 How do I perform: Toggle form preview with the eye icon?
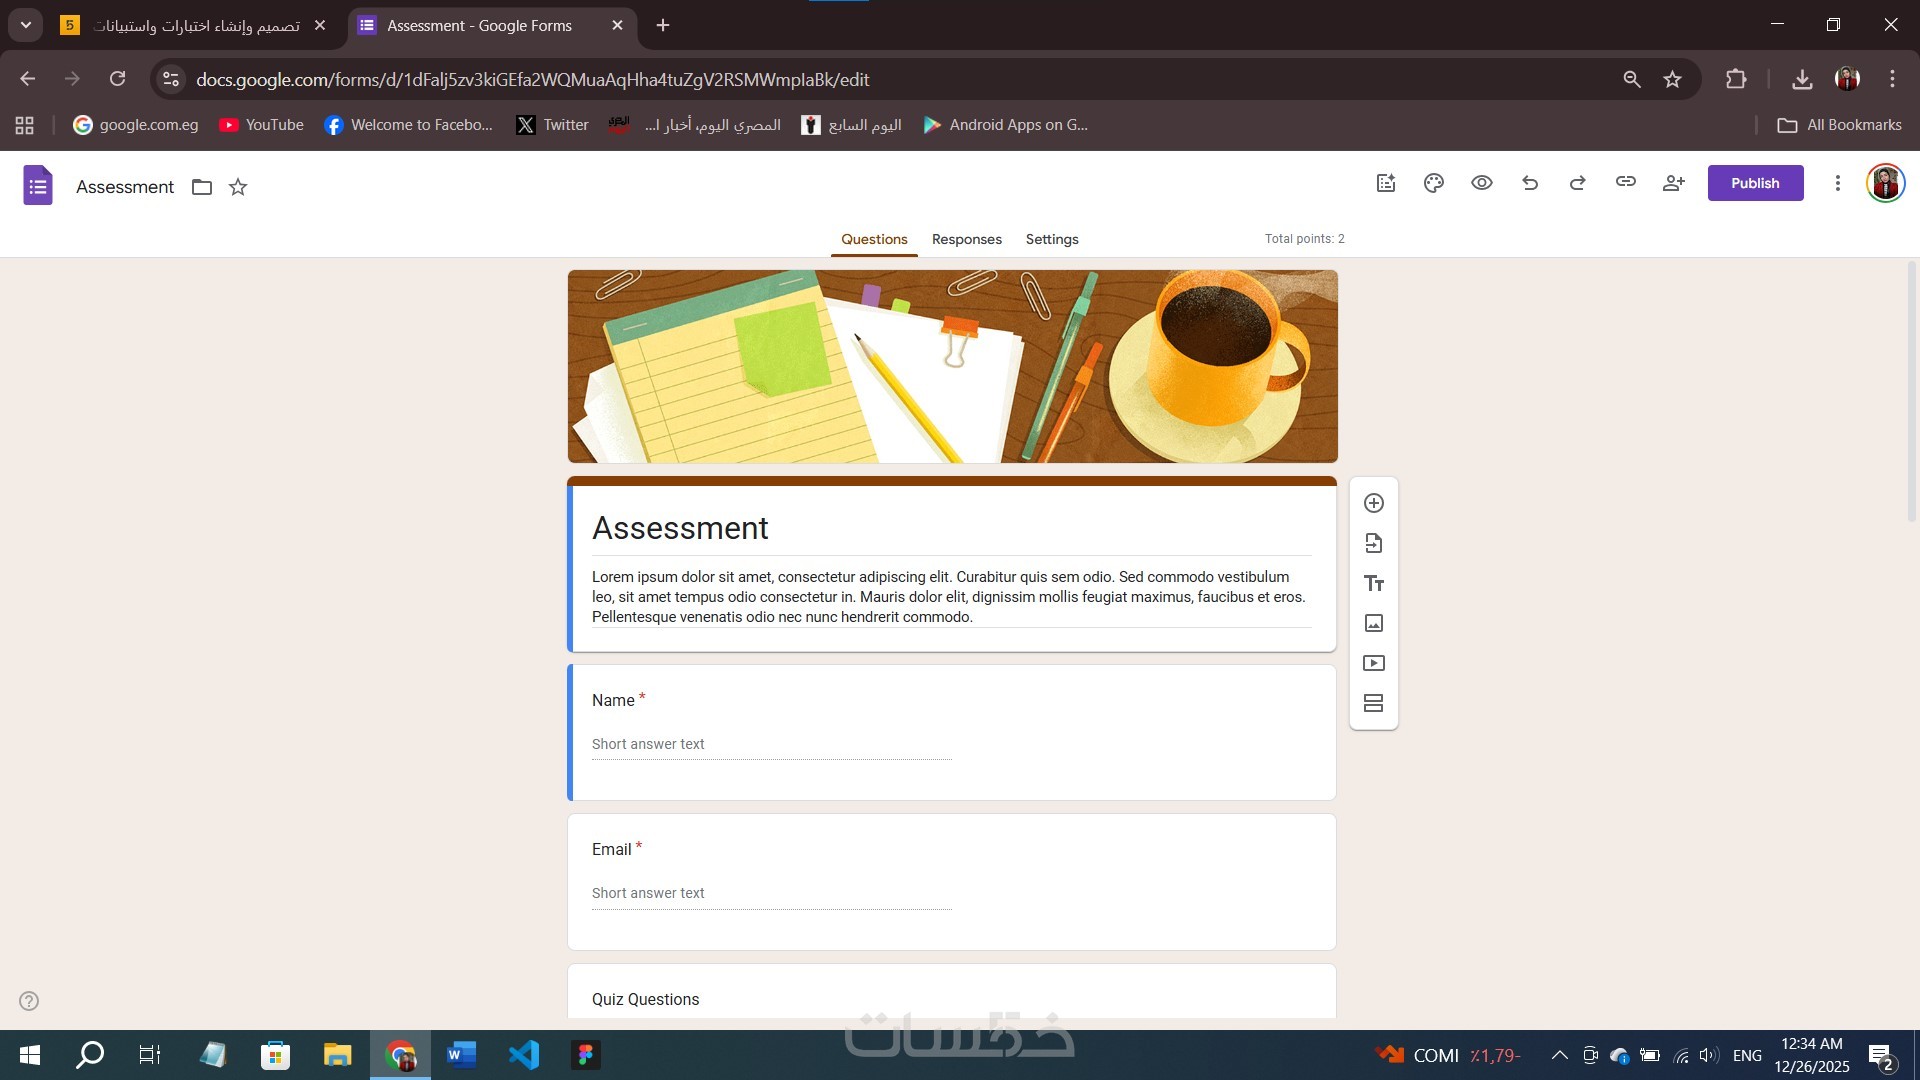[1482, 183]
